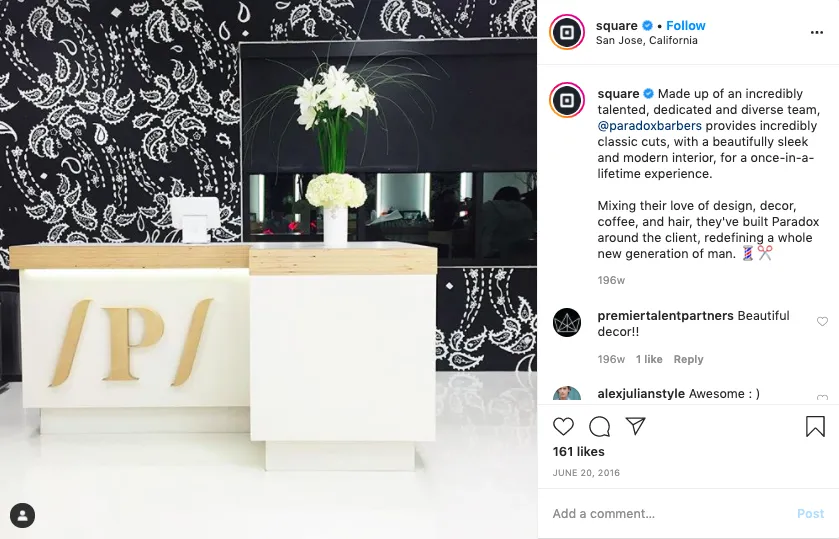Open alexjulianstyle's profile avatar
The image size is (839, 539).
coord(567,394)
